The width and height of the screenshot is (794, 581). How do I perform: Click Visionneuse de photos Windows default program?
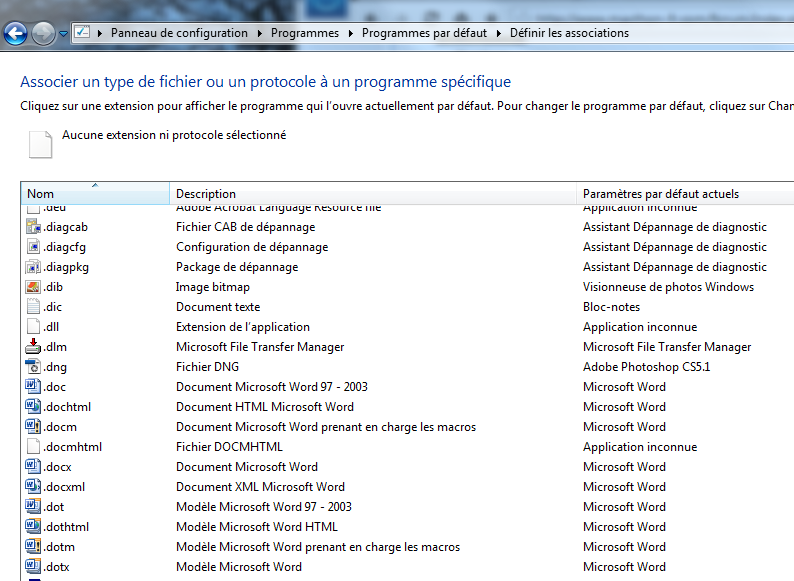pyautogui.click(x=668, y=287)
